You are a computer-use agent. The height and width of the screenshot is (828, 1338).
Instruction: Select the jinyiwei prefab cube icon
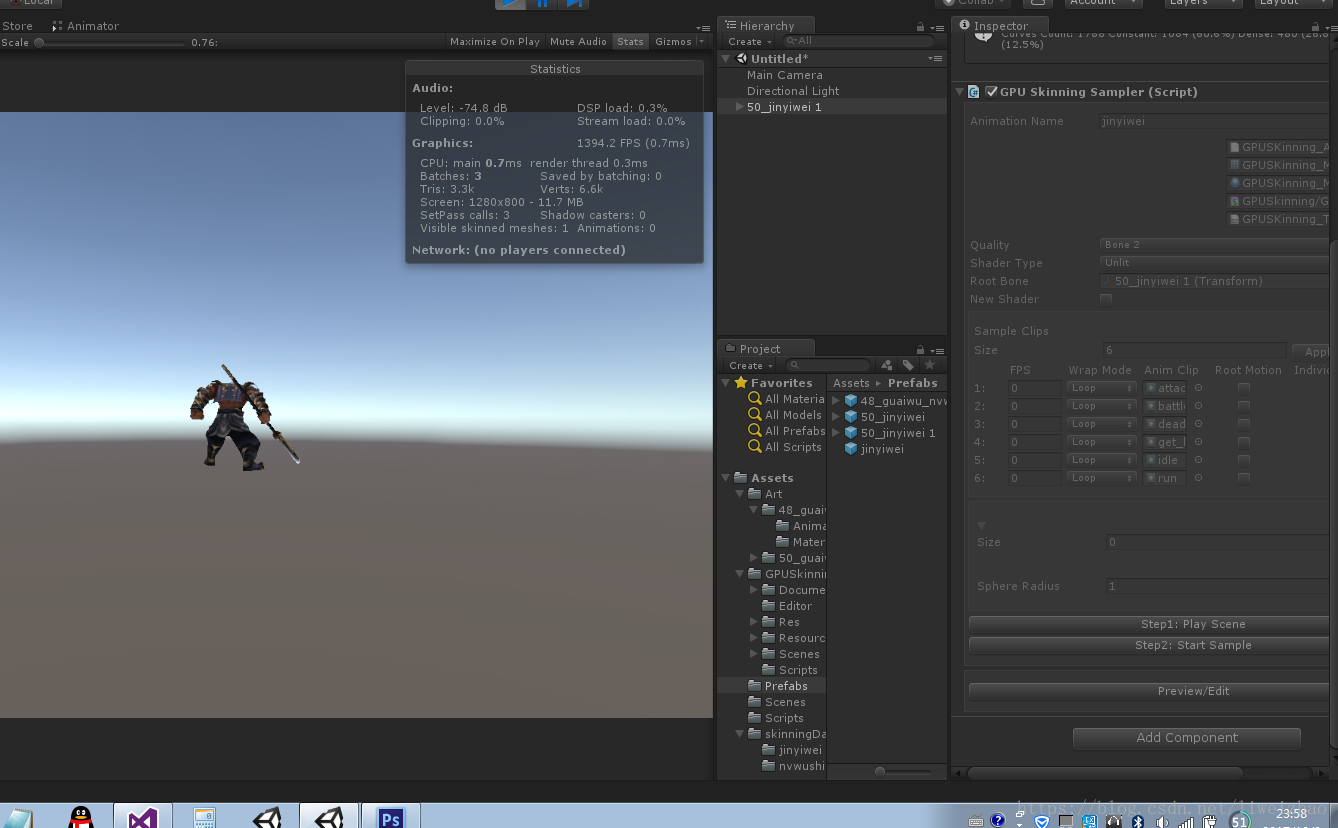pos(851,449)
